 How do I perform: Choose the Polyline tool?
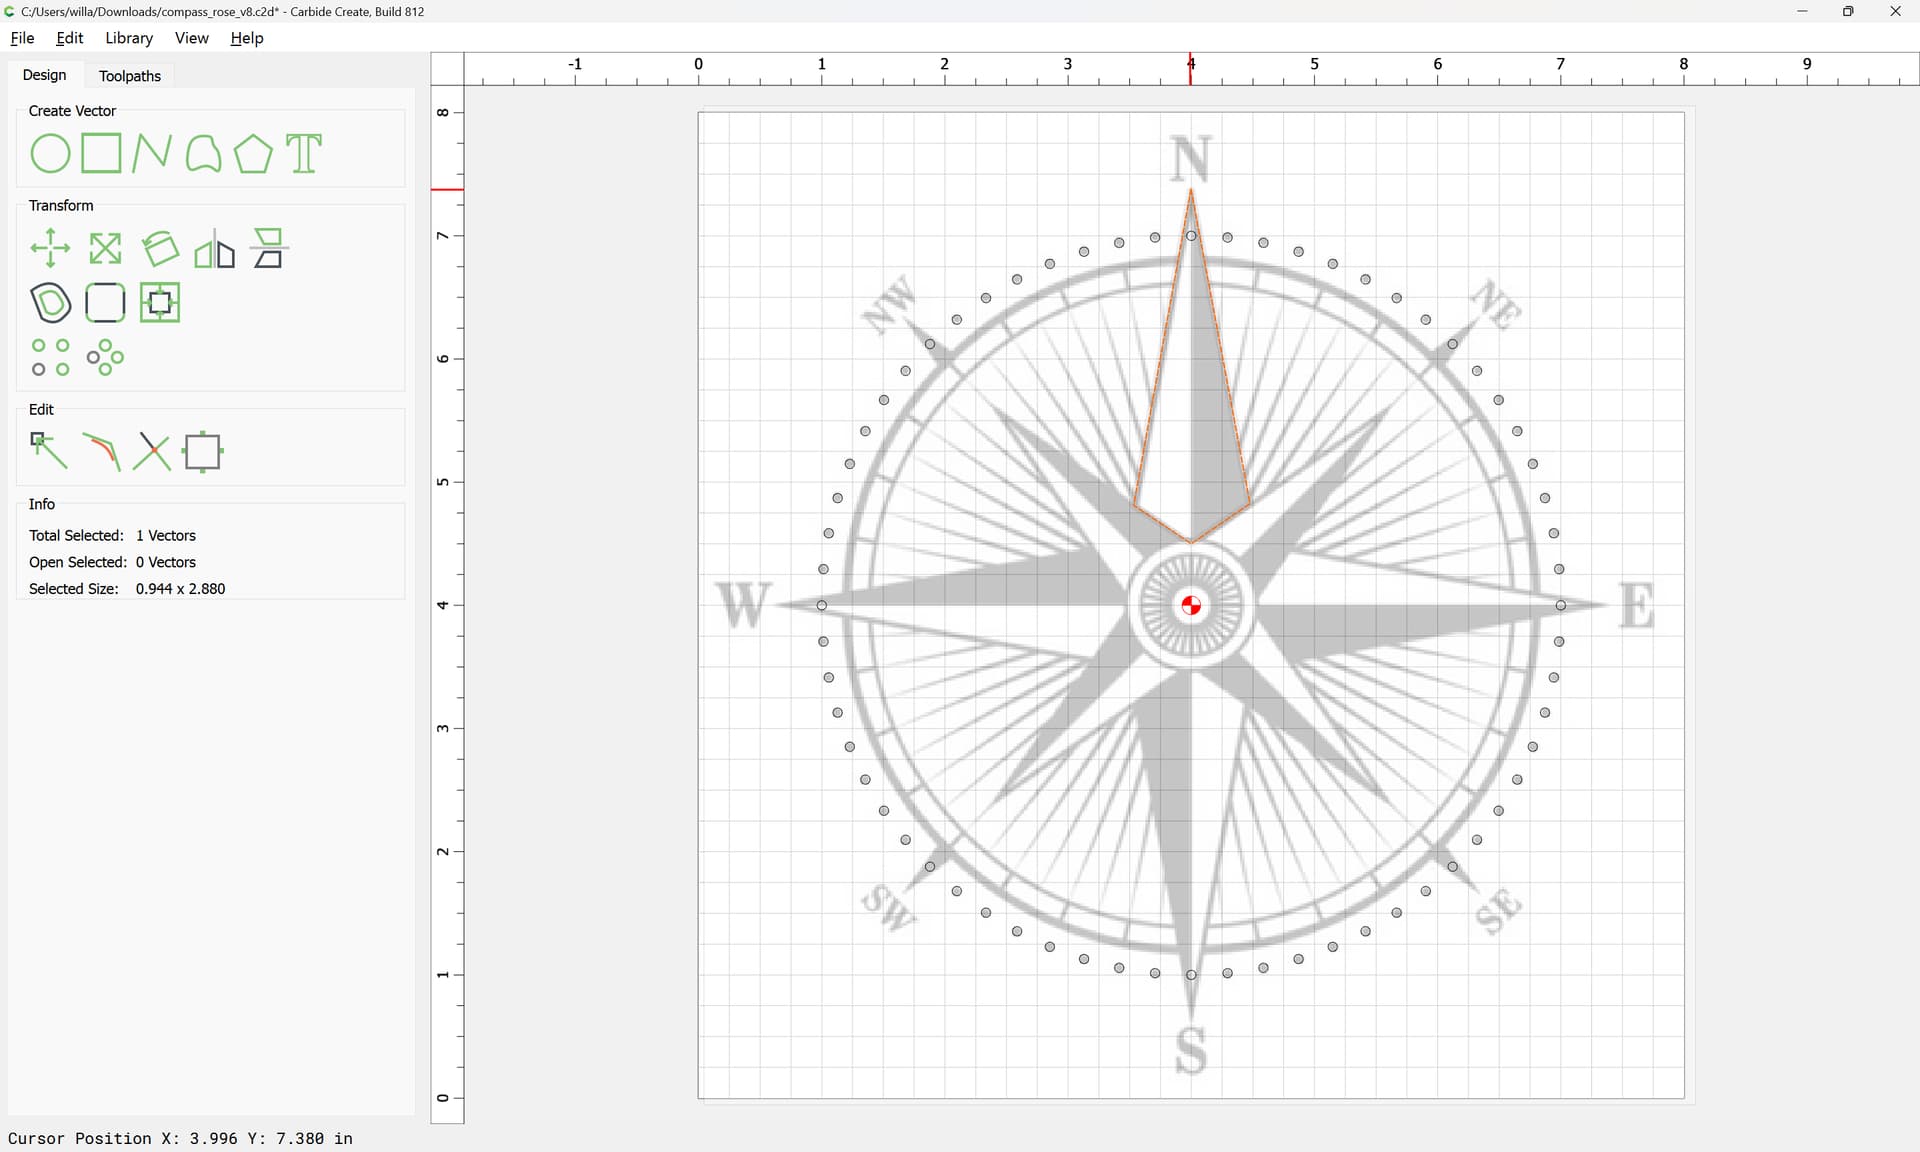tap(151, 154)
